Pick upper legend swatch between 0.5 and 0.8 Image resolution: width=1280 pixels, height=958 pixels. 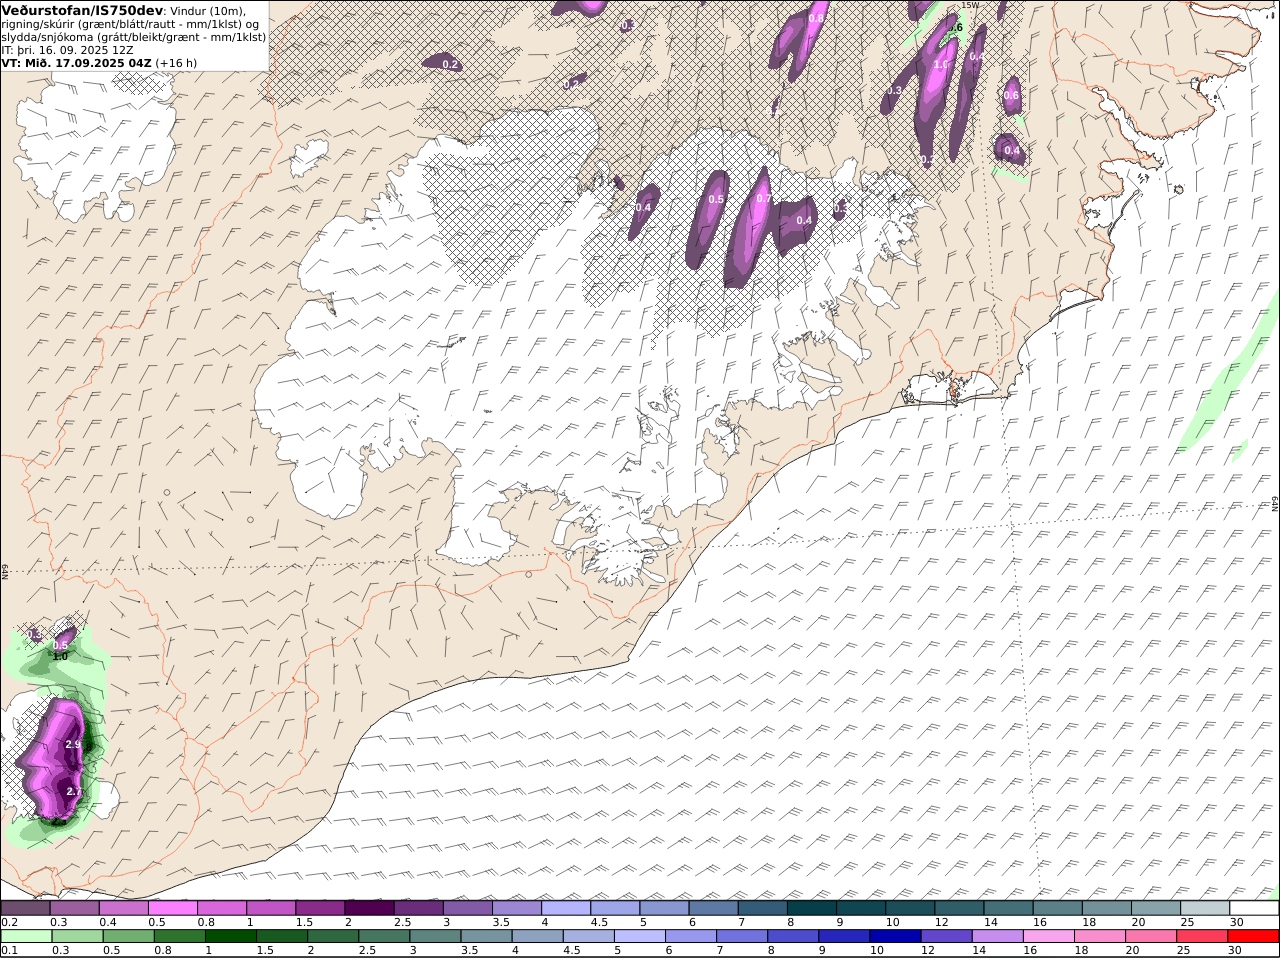point(172,907)
